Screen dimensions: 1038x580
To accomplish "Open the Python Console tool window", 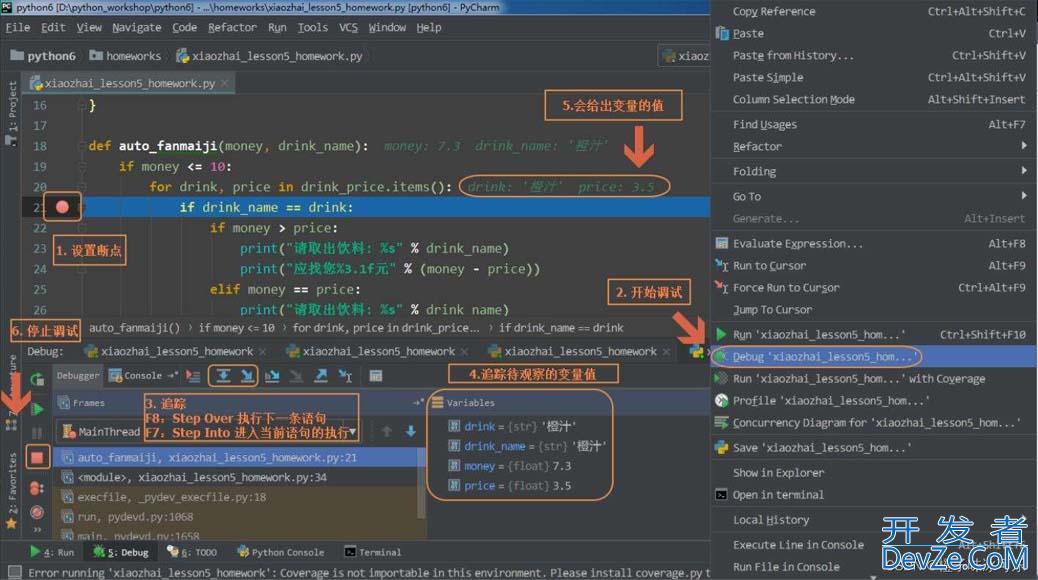I will tap(281, 552).
